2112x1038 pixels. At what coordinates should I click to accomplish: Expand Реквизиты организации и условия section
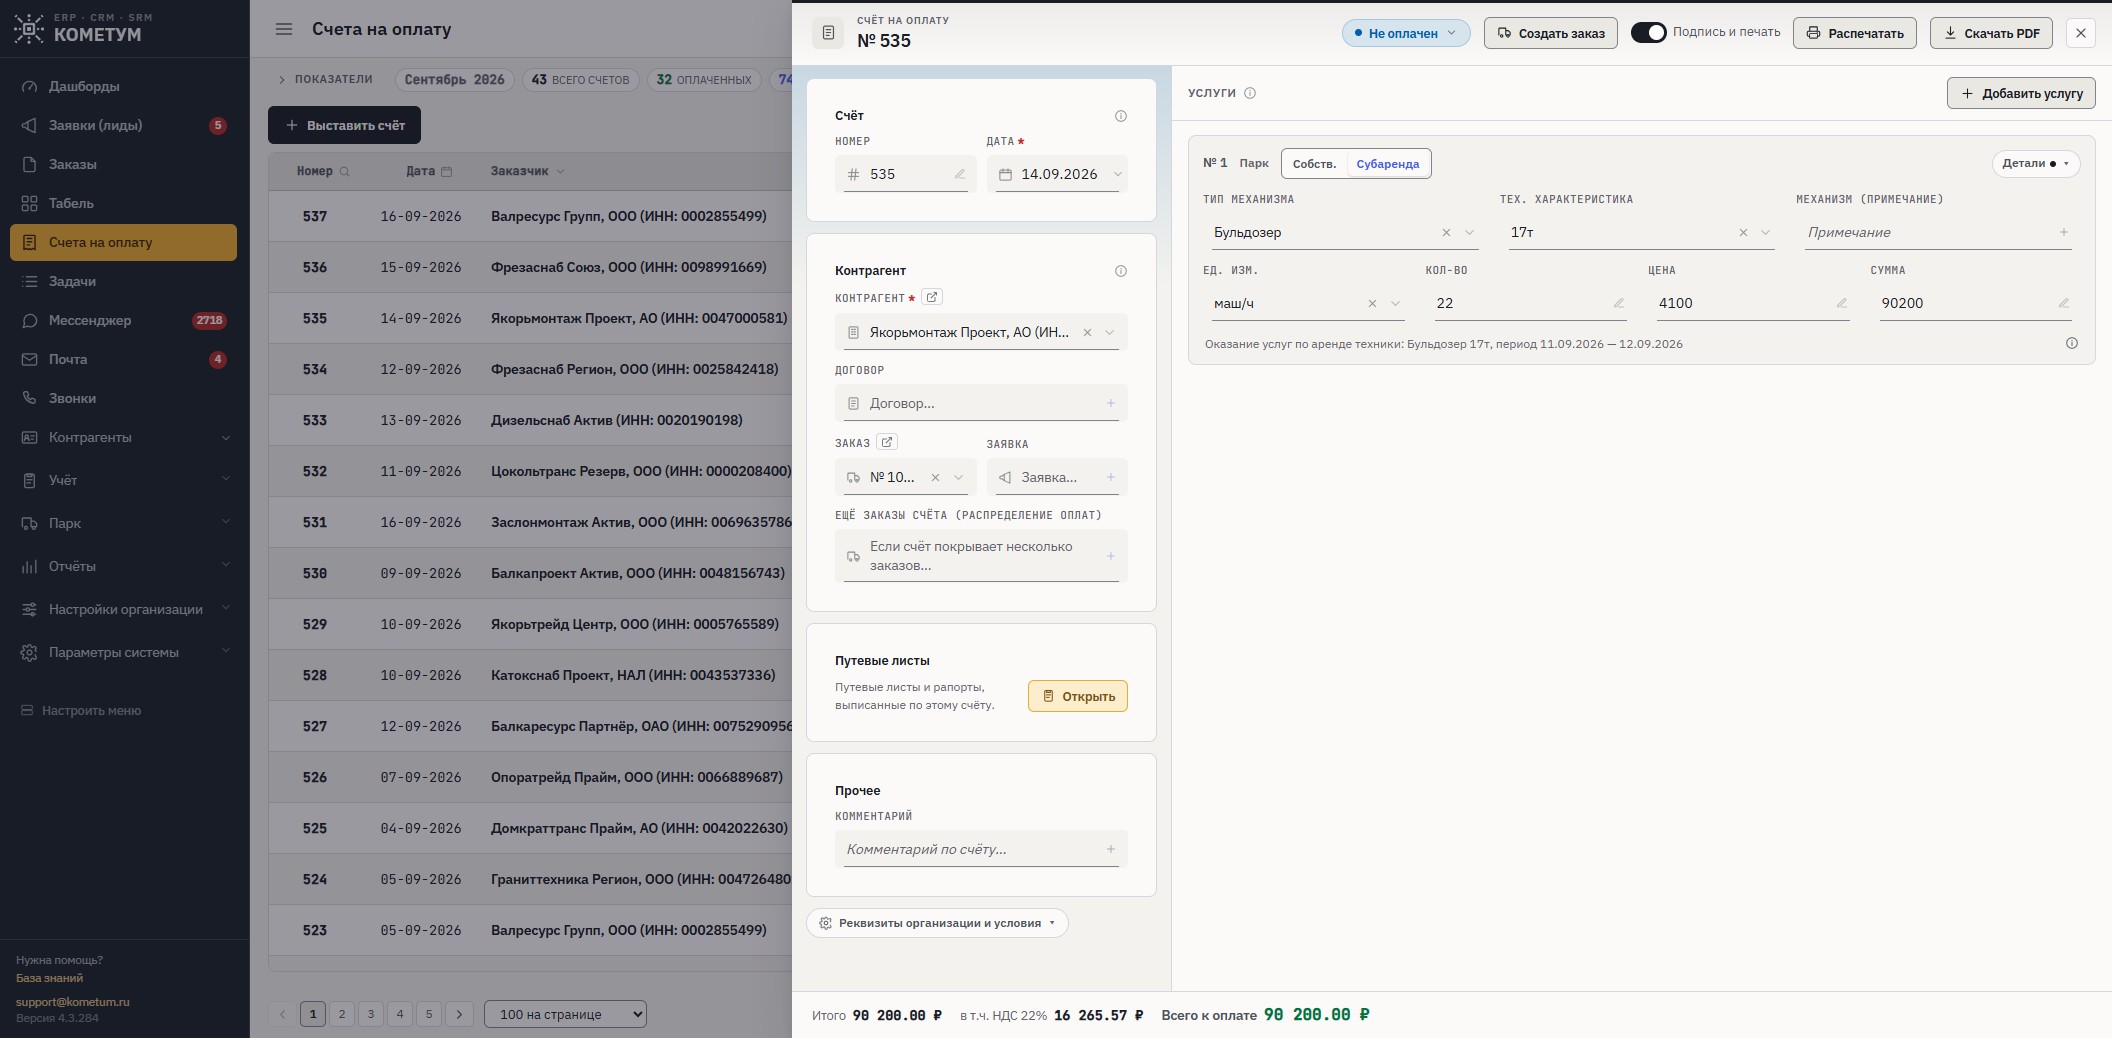[x=937, y=923]
